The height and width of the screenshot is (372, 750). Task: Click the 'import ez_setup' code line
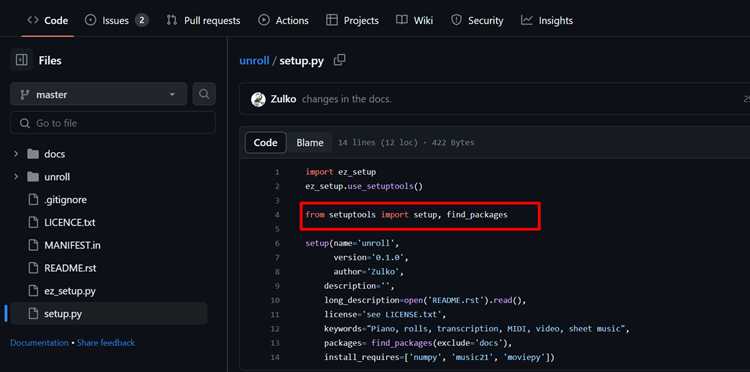(x=341, y=172)
